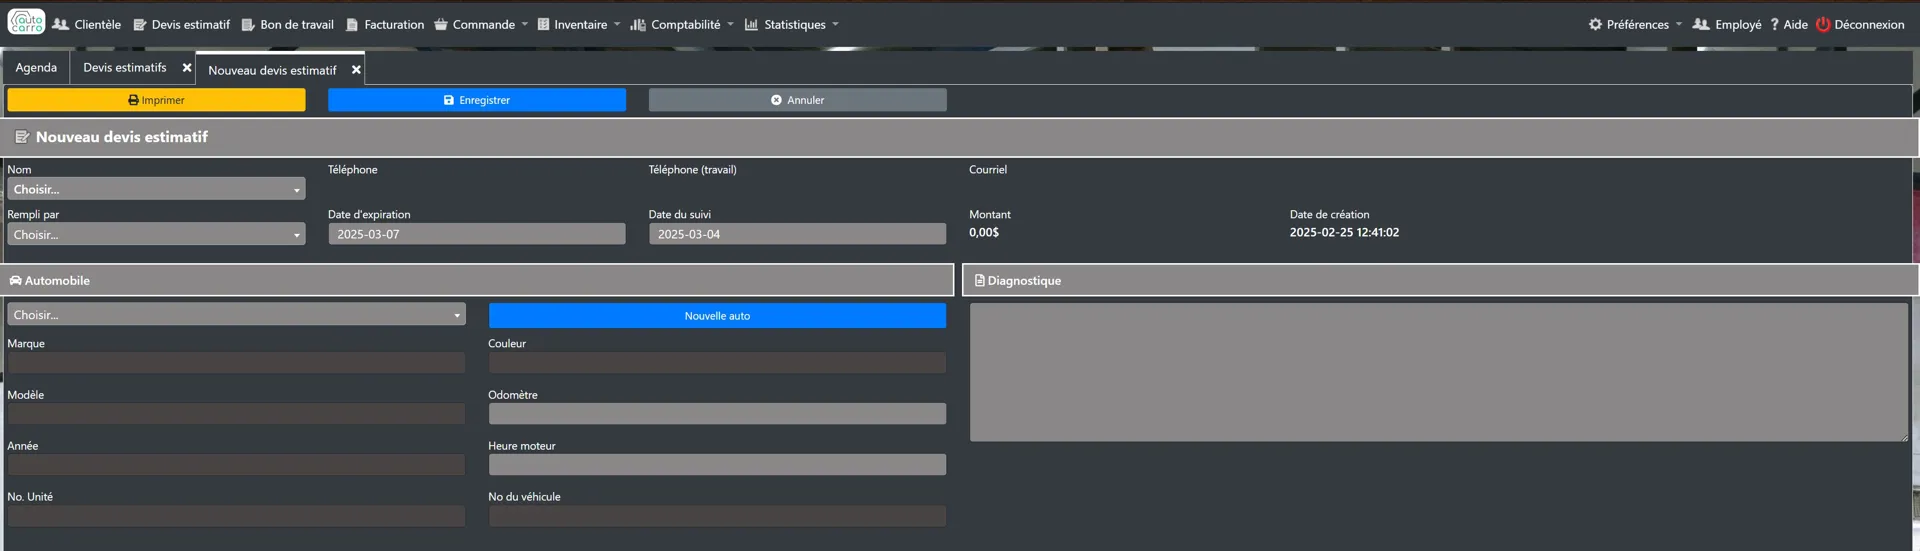
Task: Click the No du véhicule input field
Action: pyautogui.click(x=717, y=515)
